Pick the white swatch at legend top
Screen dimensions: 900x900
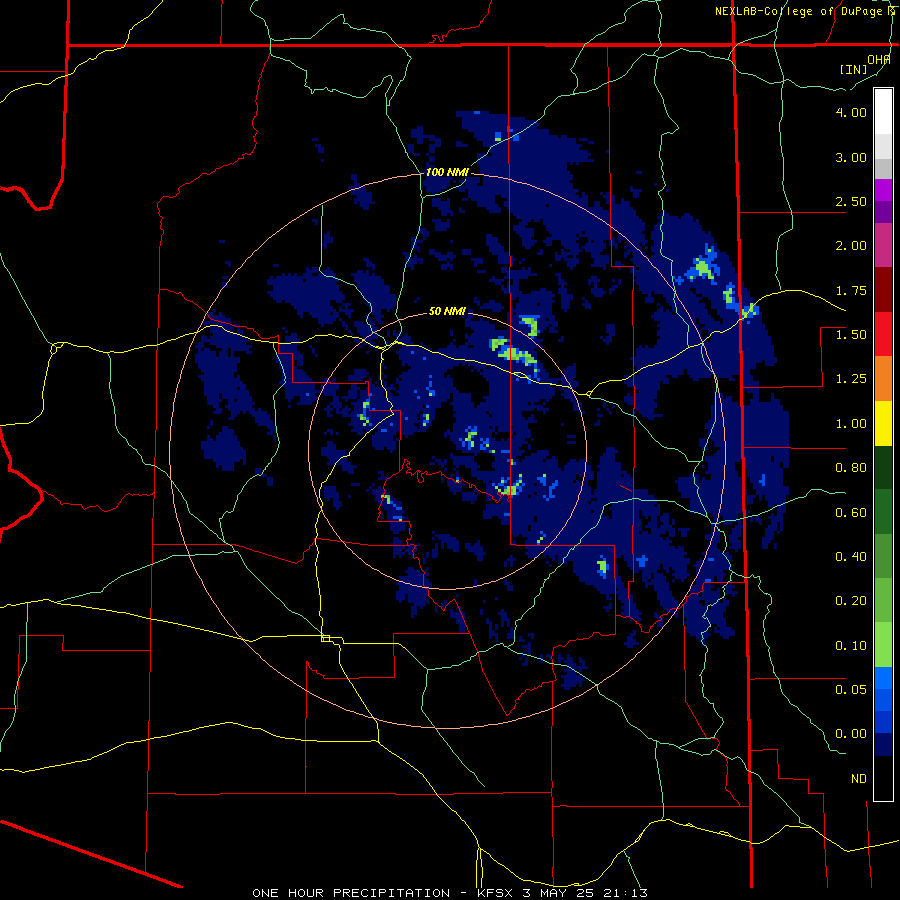click(x=883, y=111)
